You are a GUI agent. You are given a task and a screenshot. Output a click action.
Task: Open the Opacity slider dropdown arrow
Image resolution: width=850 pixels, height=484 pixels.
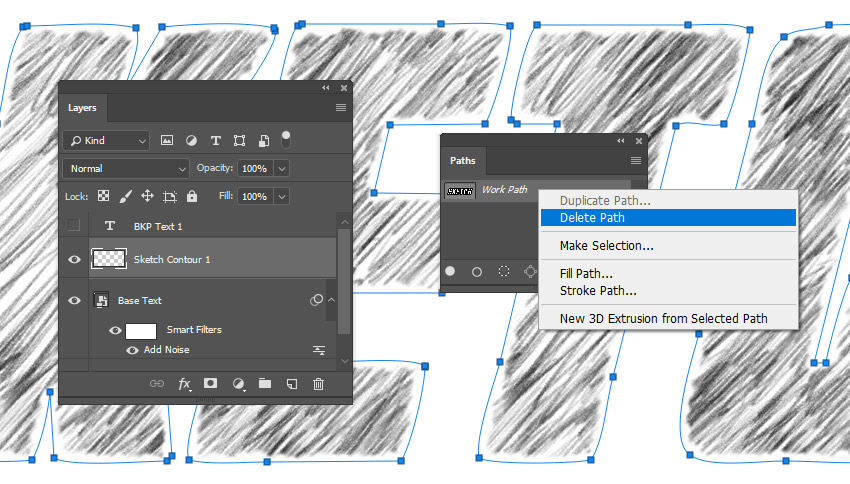point(282,169)
